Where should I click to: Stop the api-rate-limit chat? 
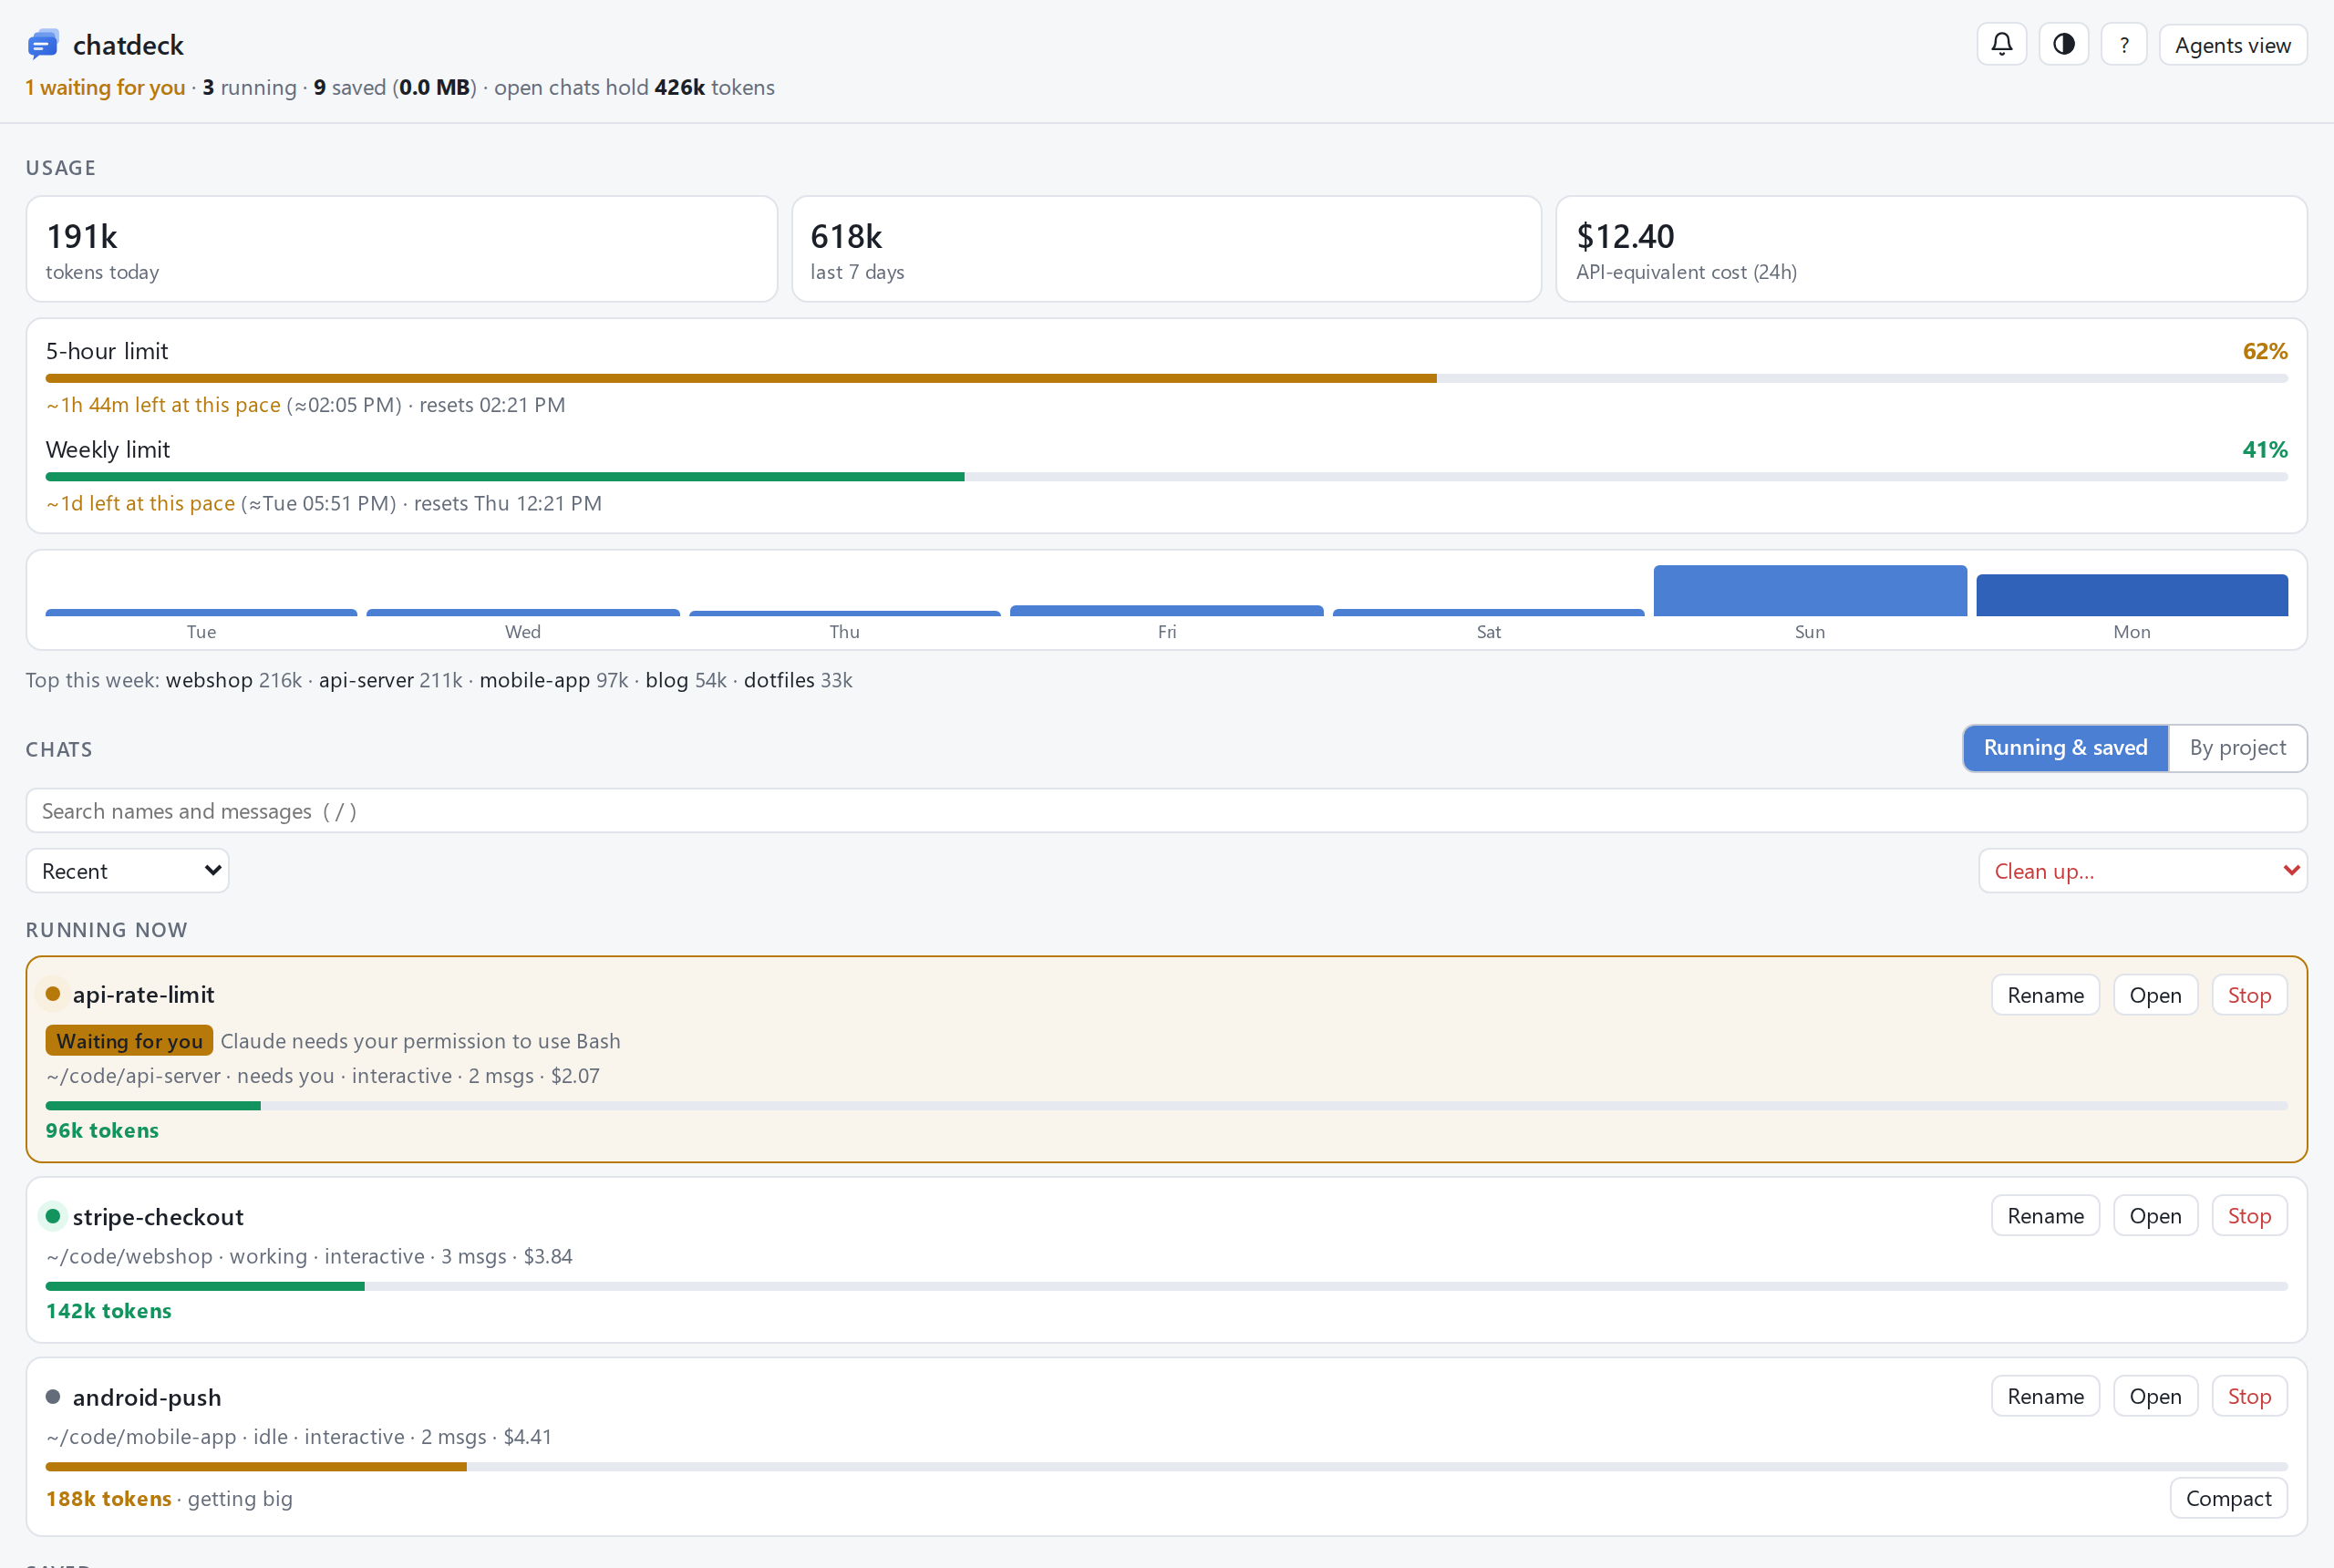(x=2249, y=995)
